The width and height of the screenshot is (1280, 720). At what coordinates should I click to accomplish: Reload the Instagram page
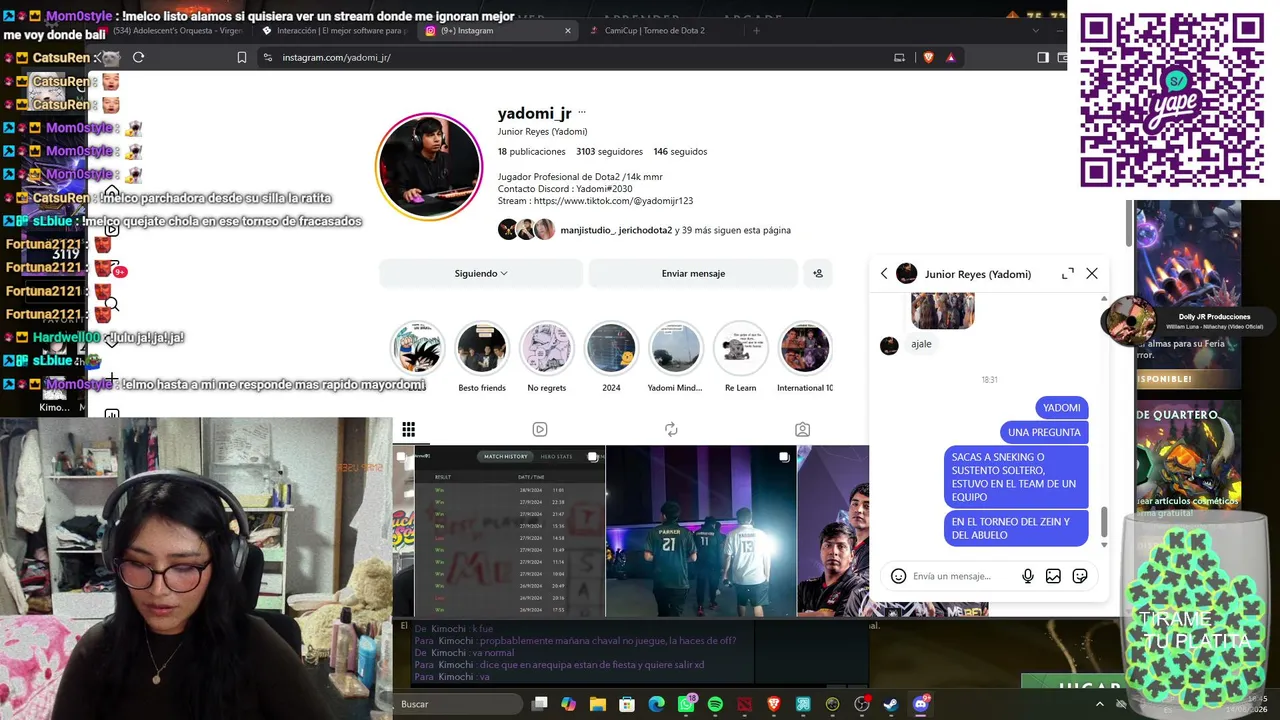point(138,58)
